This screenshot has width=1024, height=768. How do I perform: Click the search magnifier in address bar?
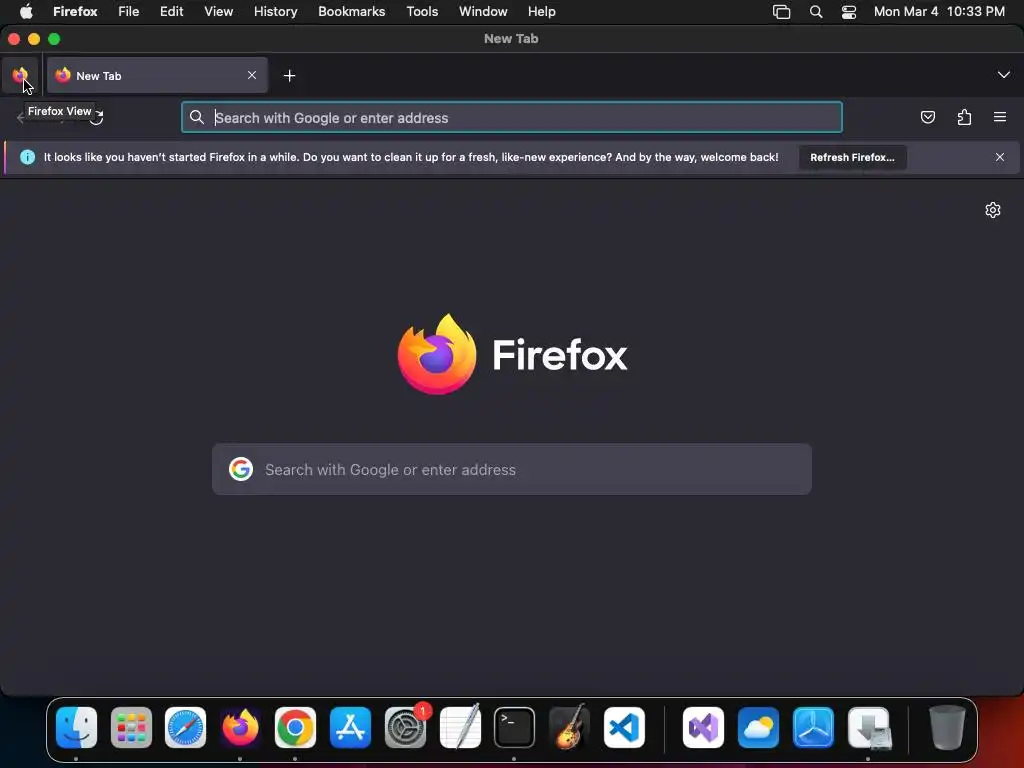pyautogui.click(x=197, y=118)
